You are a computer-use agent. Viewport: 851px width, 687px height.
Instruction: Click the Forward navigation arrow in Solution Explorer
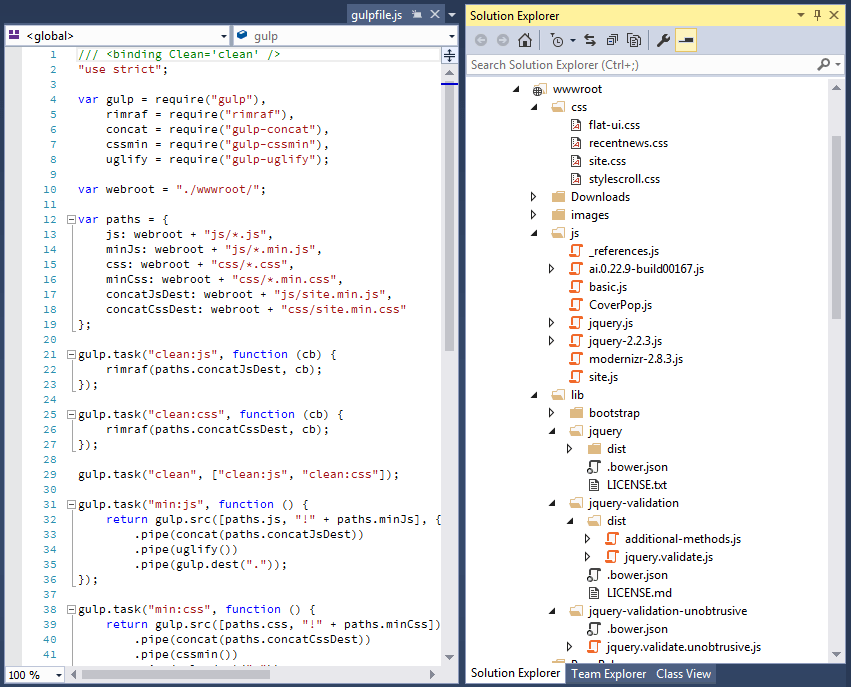(503, 40)
